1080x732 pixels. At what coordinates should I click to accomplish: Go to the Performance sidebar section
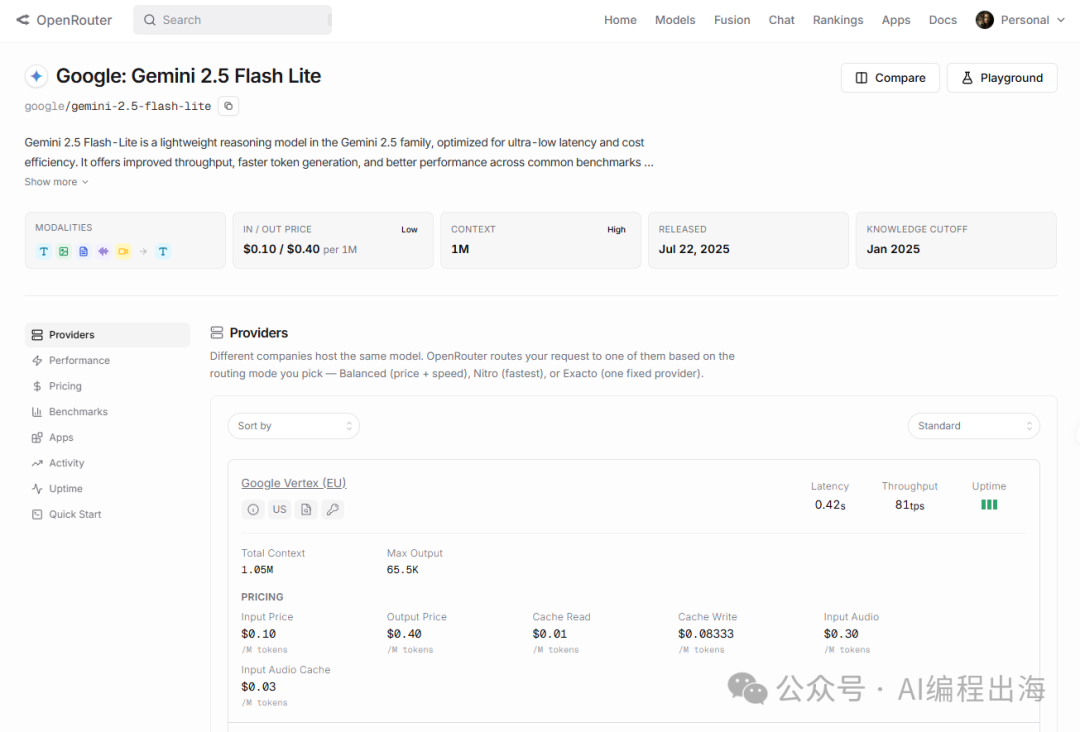click(x=107, y=360)
